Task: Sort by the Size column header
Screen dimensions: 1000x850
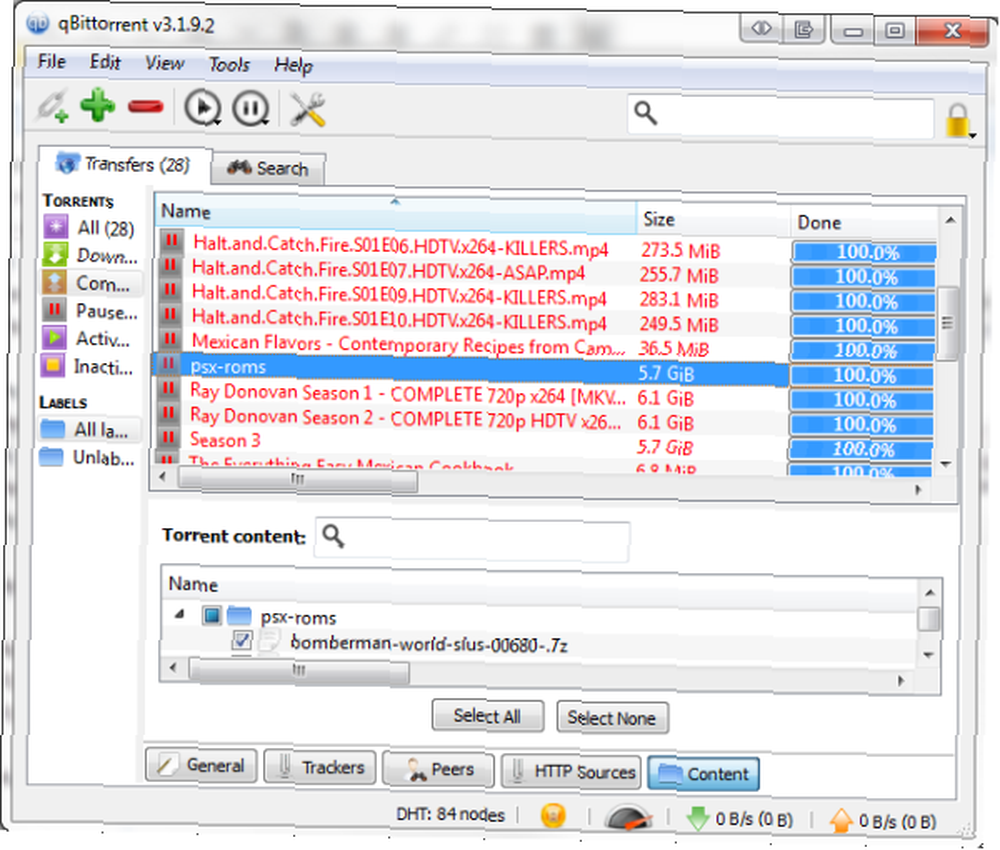Action: pyautogui.click(x=714, y=220)
